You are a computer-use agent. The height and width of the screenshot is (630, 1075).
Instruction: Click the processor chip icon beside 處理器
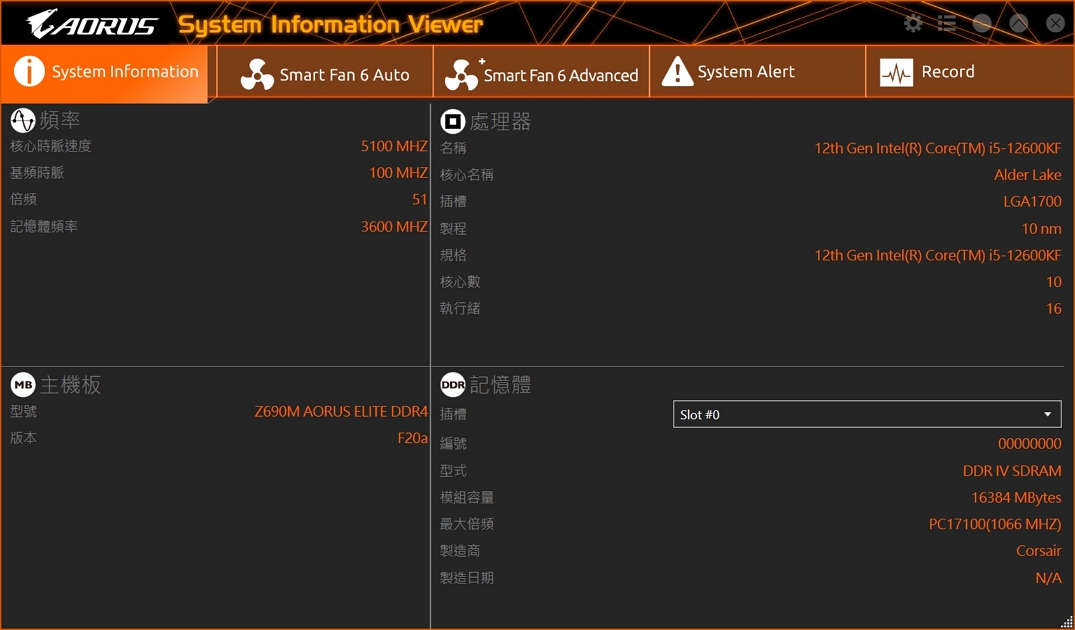click(x=452, y=122)
